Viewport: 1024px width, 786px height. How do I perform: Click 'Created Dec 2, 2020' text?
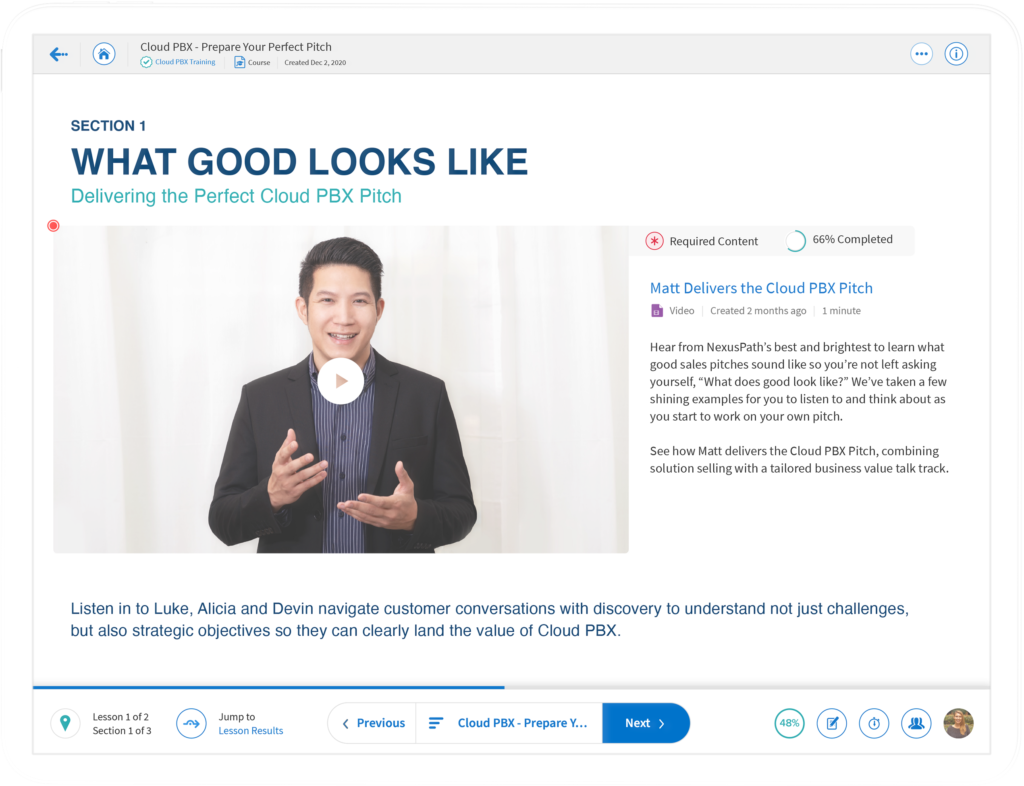click(x=315, y=63)
